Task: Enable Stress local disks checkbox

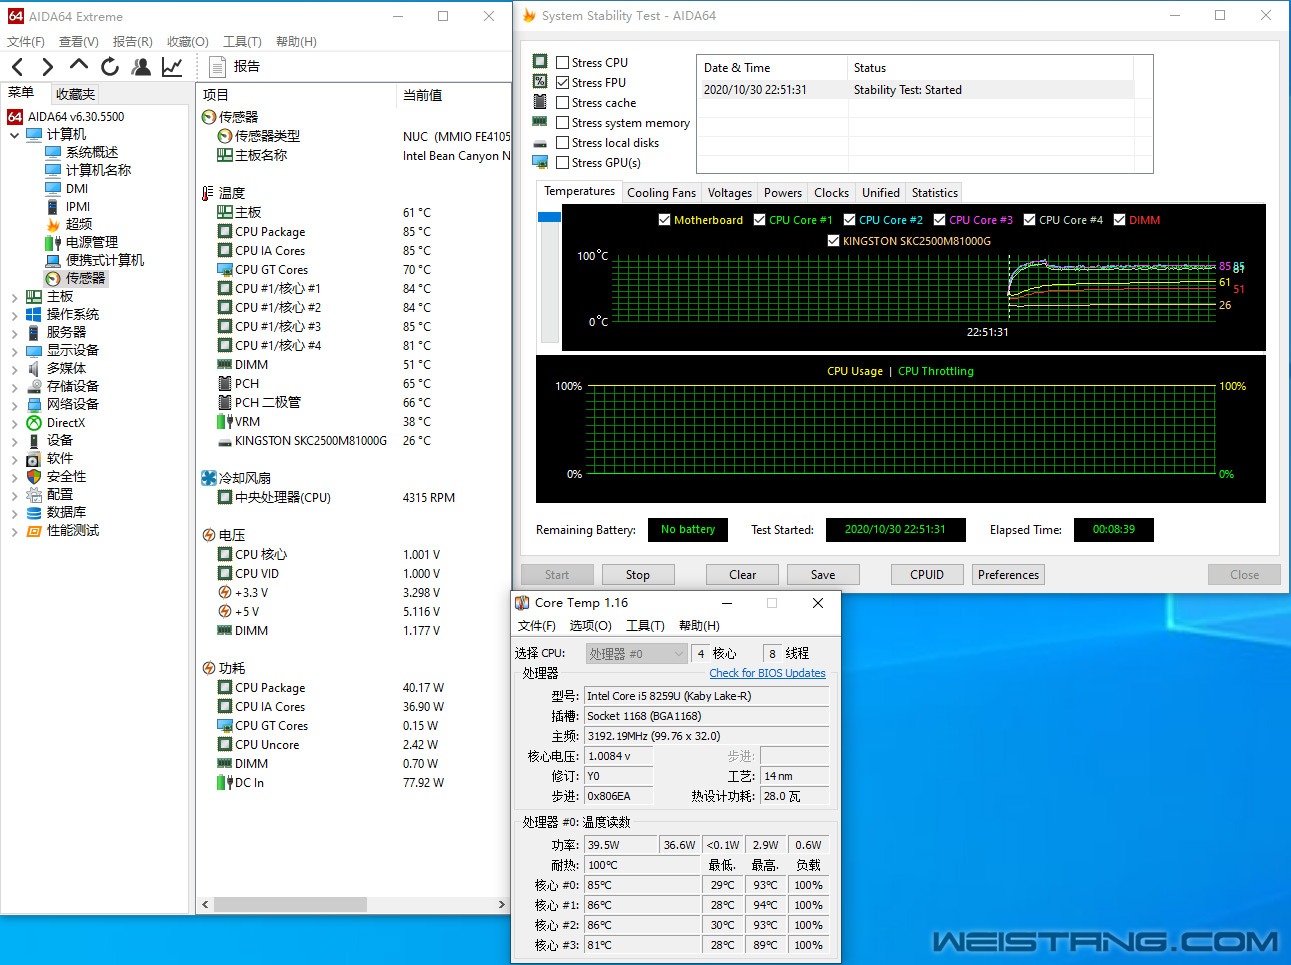Action: coord(562,142)
